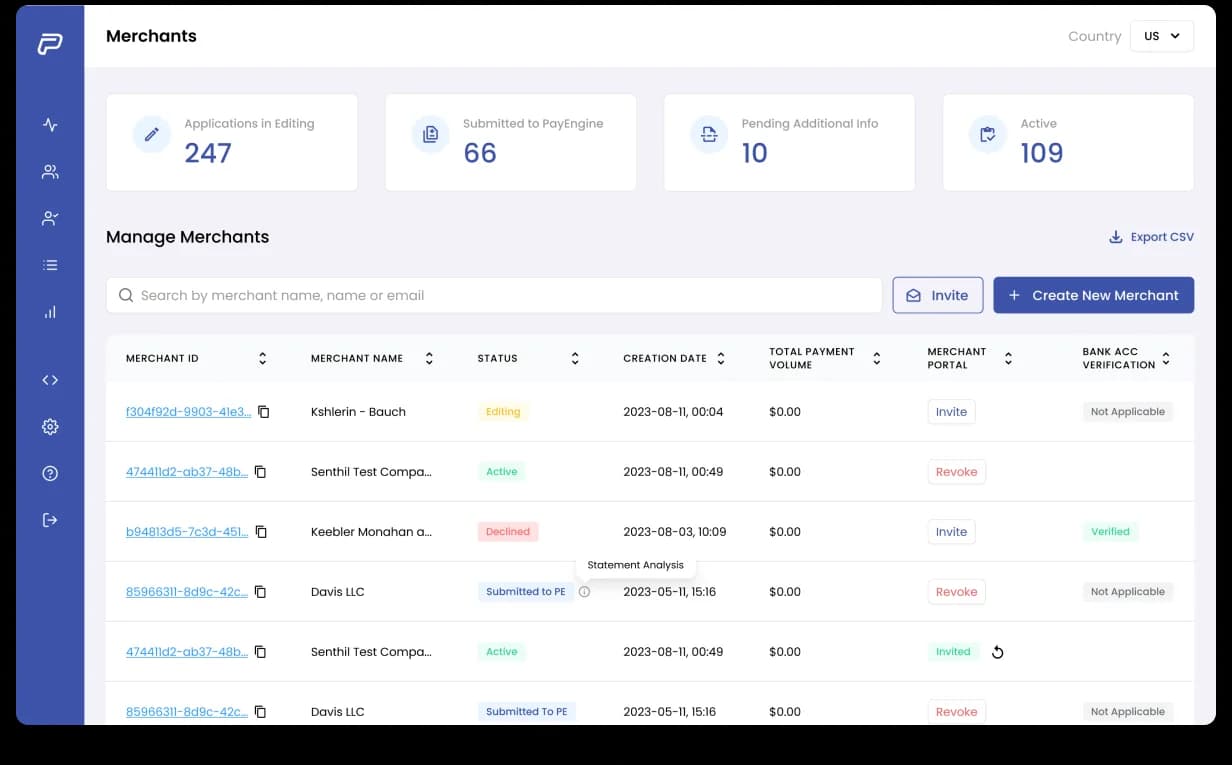This screenshot has width=1232, height=765.
Task: Open the users group sidebar icon
Action: coord(50,172)
